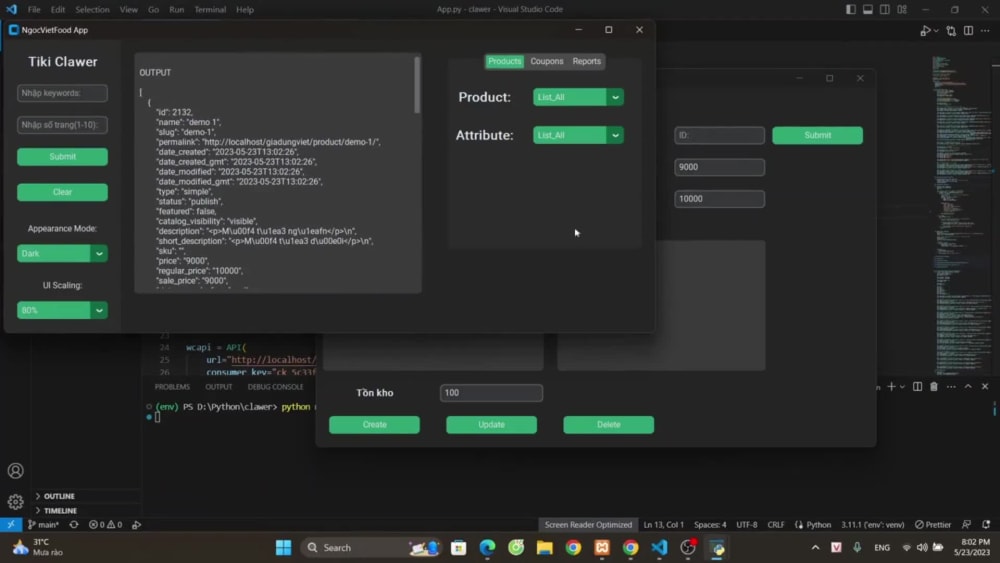1000x563 pixels.
Task: Open the Attribute List_All dropdown
Action: pyautogui.click(x=578, y=135)
